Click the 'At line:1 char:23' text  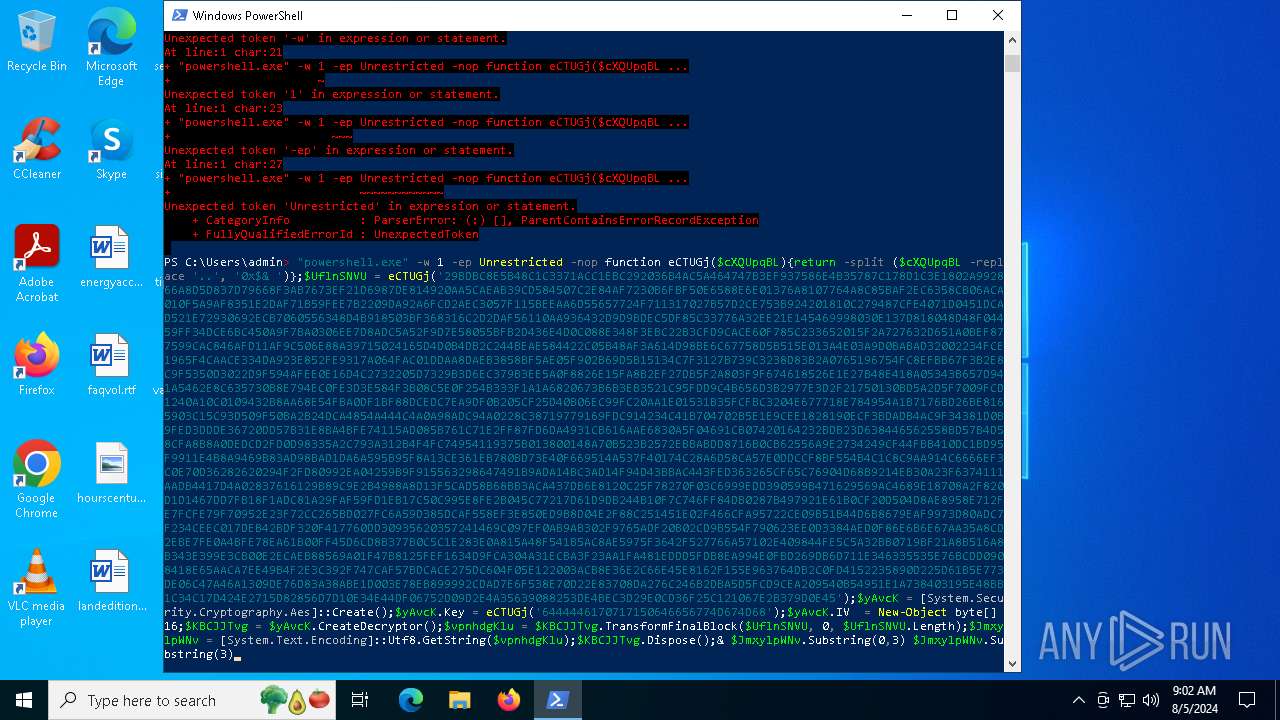point(223,108)
